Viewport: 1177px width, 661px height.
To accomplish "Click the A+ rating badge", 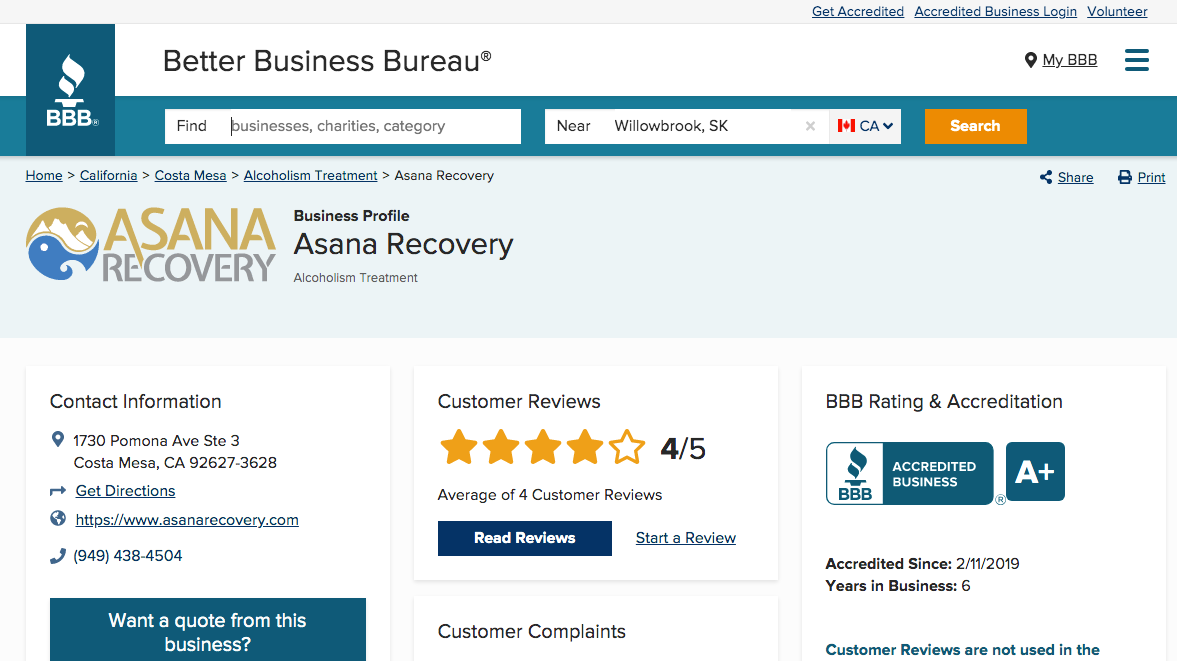I will [x=1035, y=472].
